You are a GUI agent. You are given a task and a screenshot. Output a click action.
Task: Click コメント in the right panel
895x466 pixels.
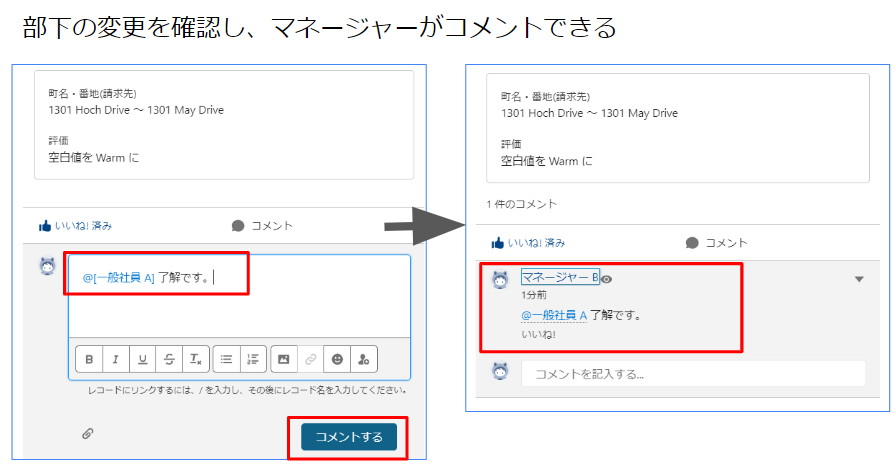[x=716, y=243]
